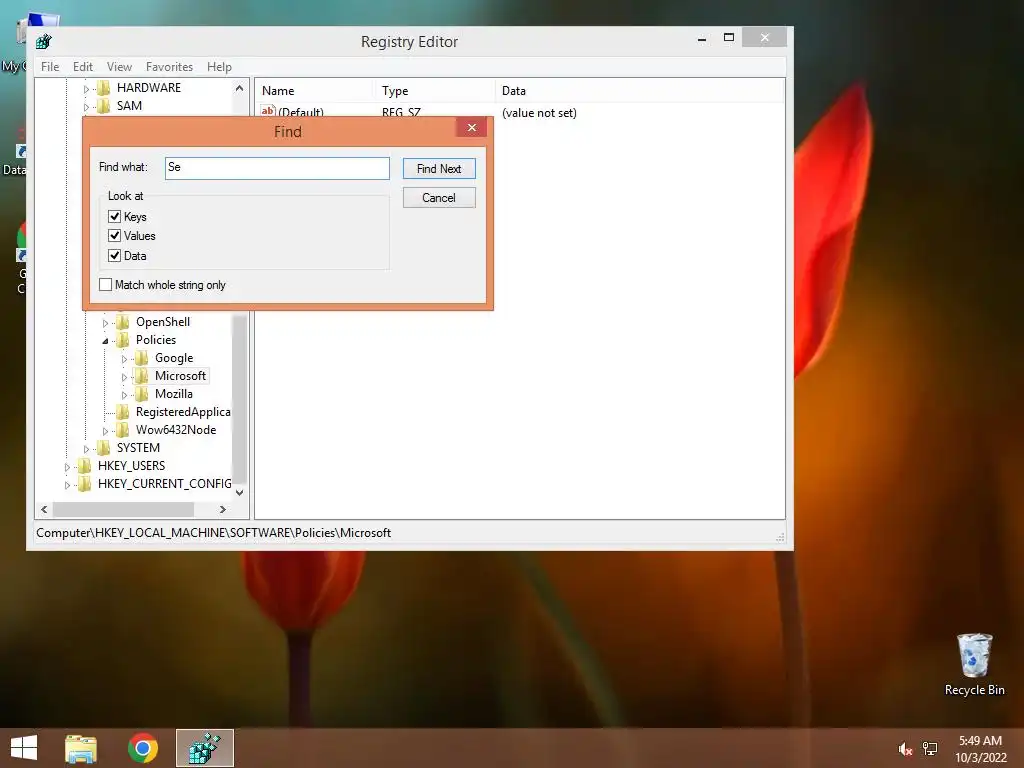Viewport: 1024px width, 768px height.
Task: Expand the HKEY_USERS hive
Action: [x=67, y=466]
